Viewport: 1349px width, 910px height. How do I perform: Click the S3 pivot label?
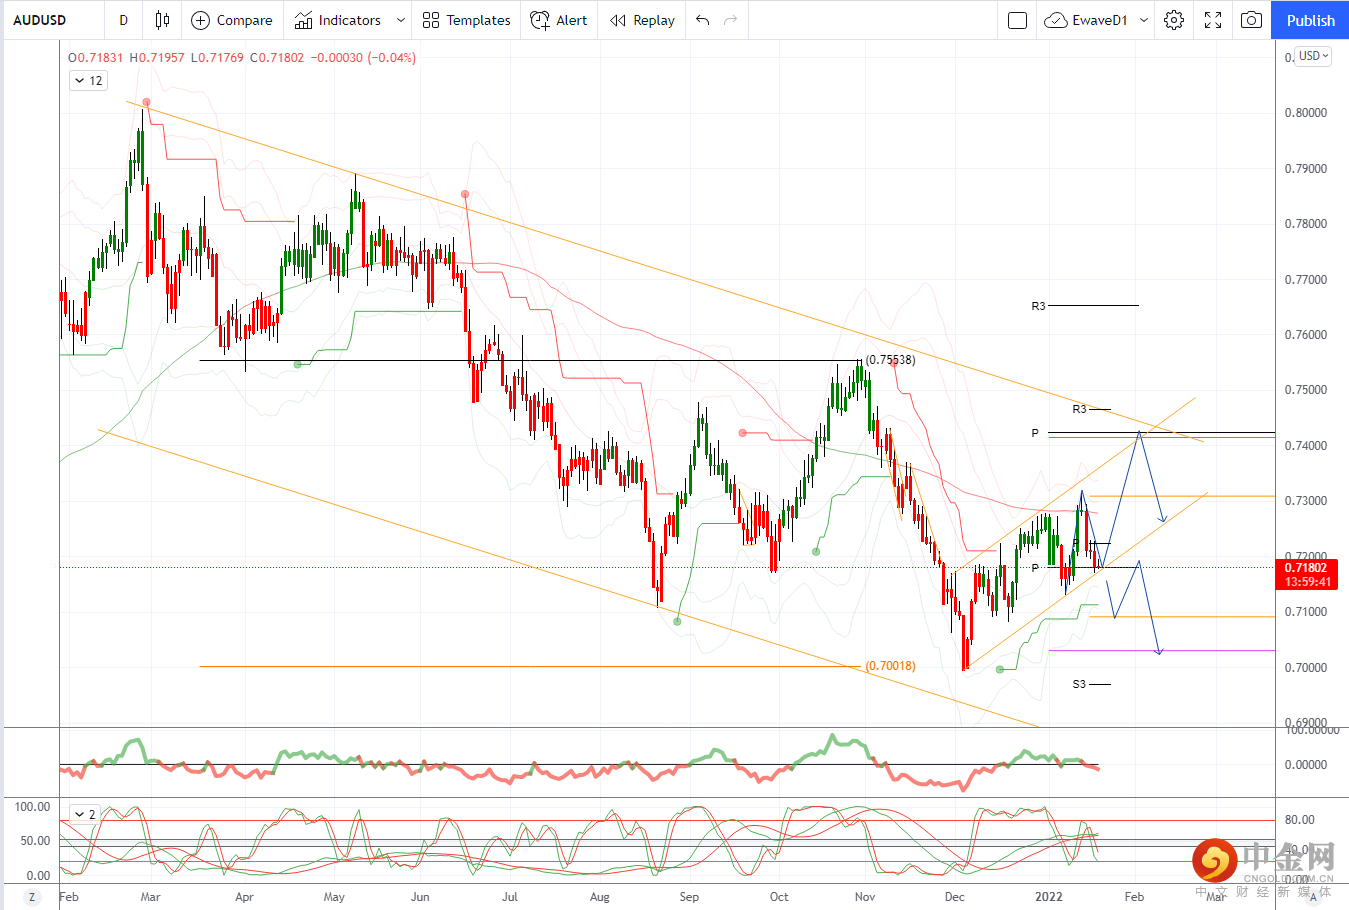pyautogui.click(x=1079, y=684)
